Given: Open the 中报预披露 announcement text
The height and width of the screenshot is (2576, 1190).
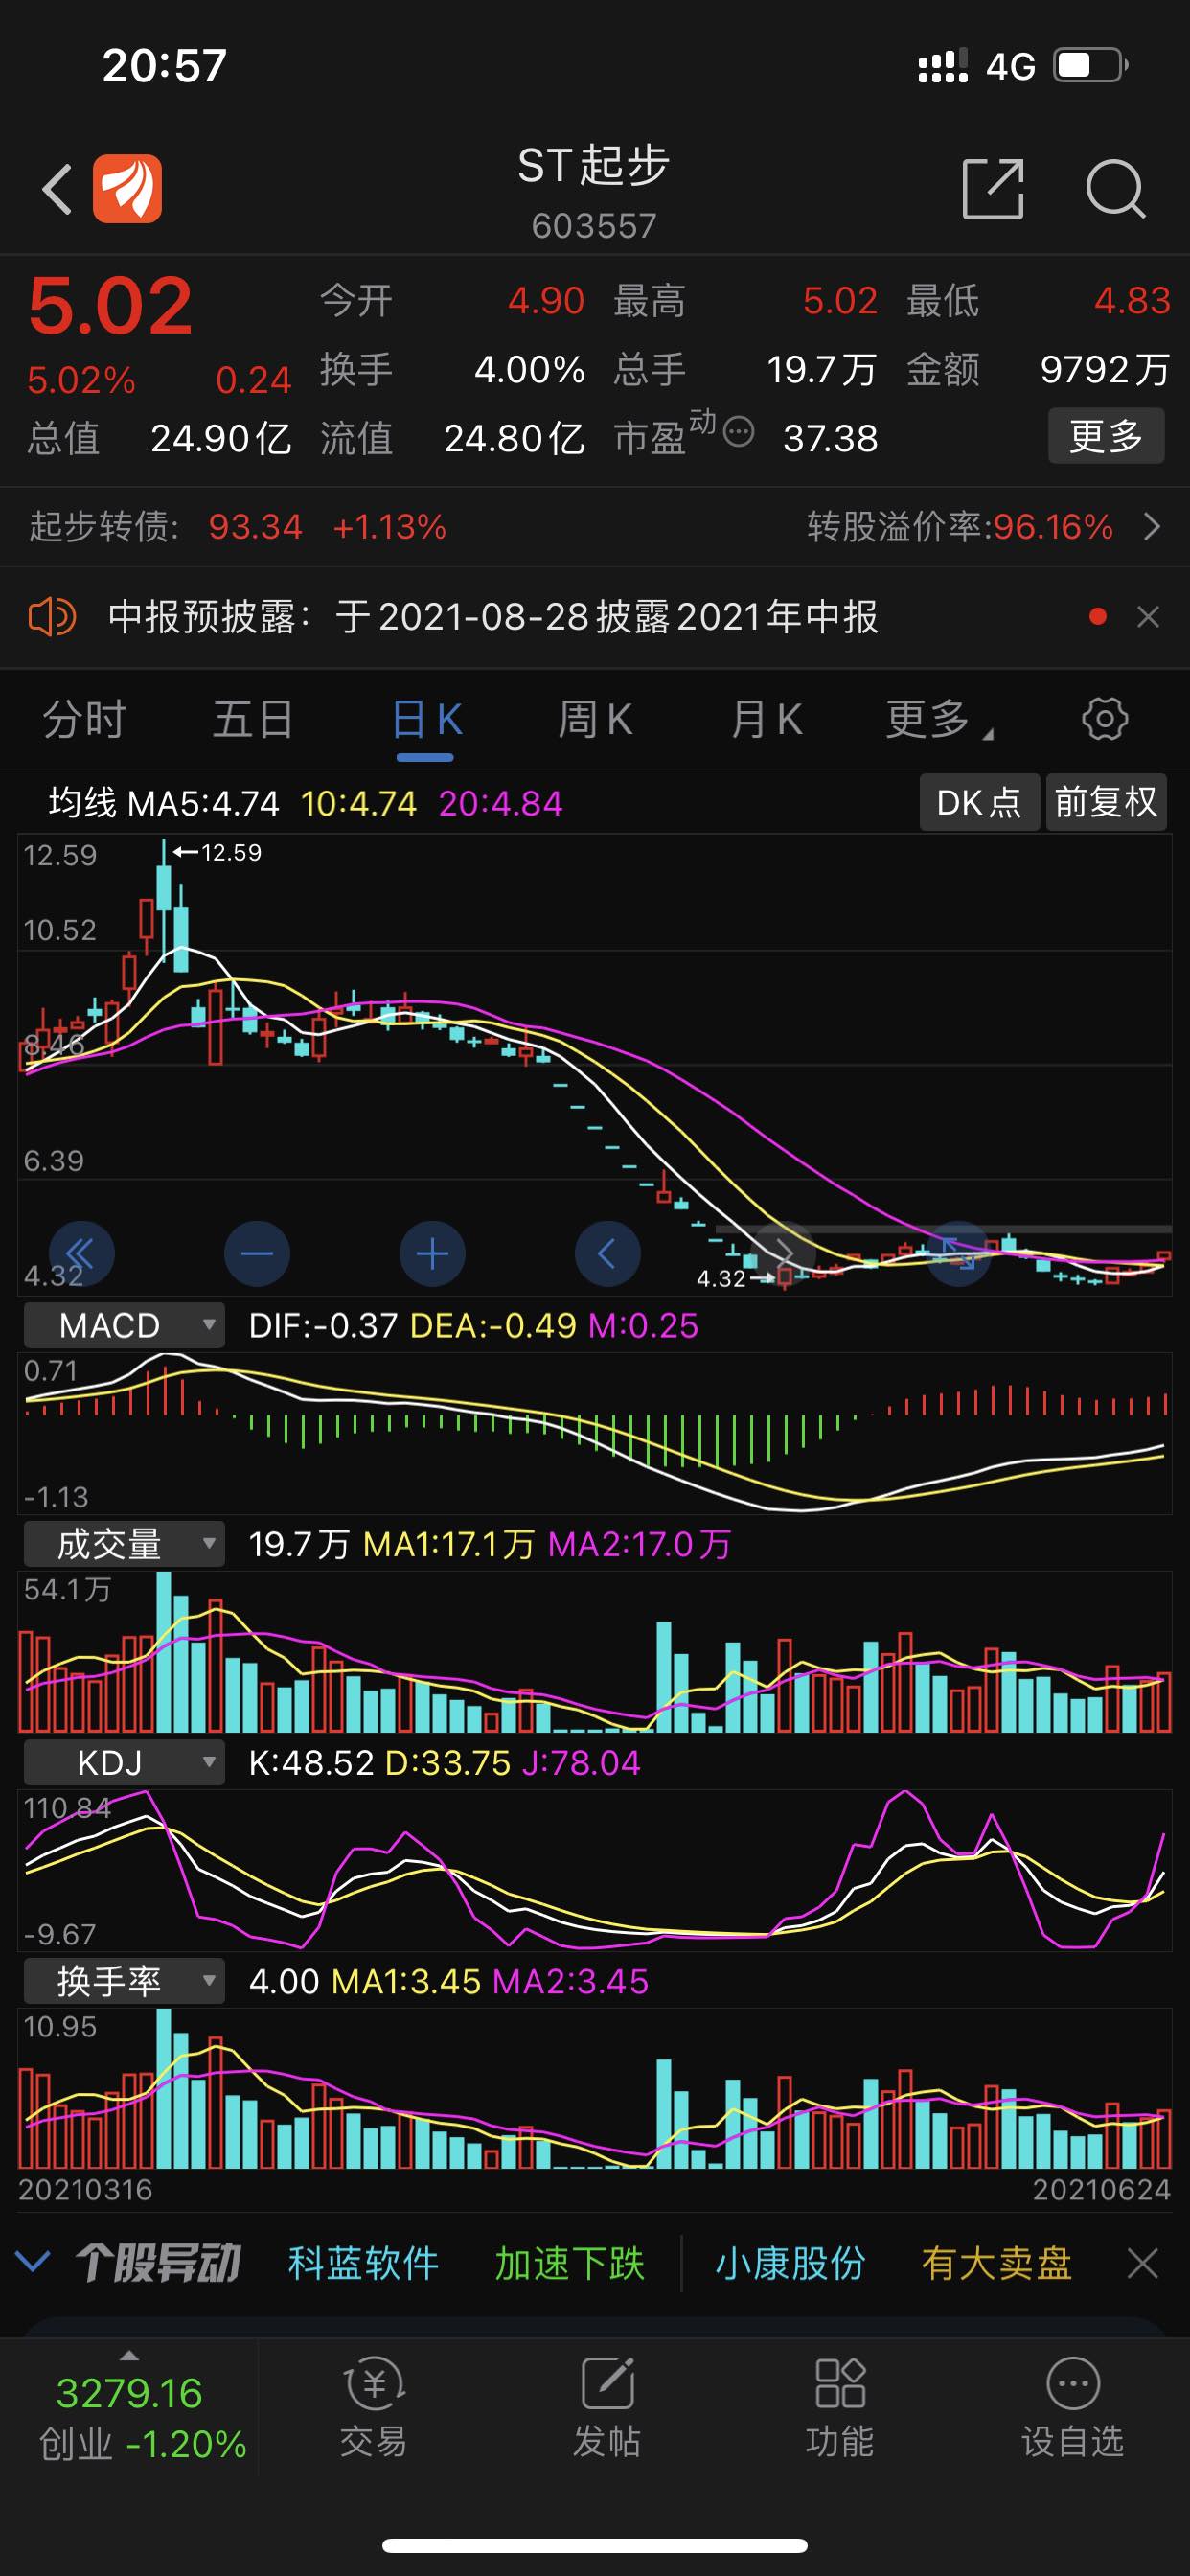Looking at the screenshot, I should [x=493, y=617].
